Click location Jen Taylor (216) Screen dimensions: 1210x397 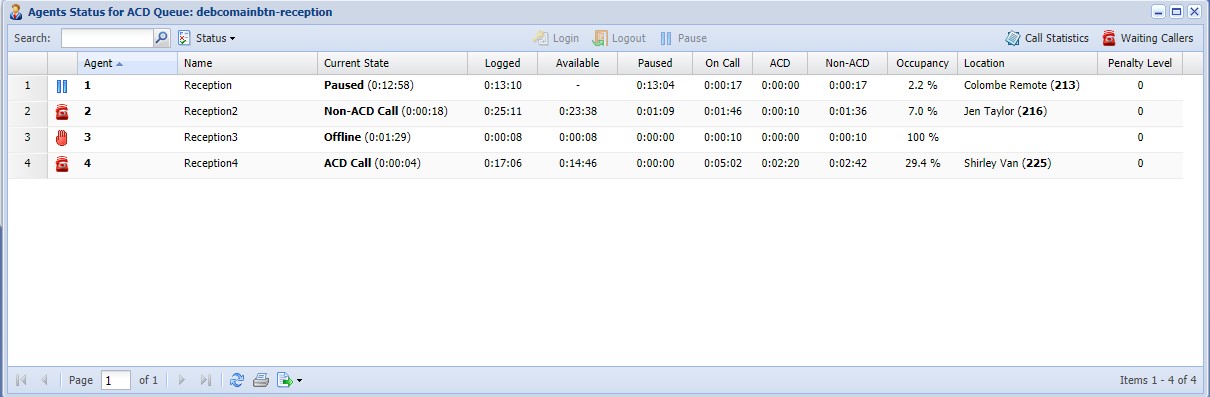(1005, 112)
